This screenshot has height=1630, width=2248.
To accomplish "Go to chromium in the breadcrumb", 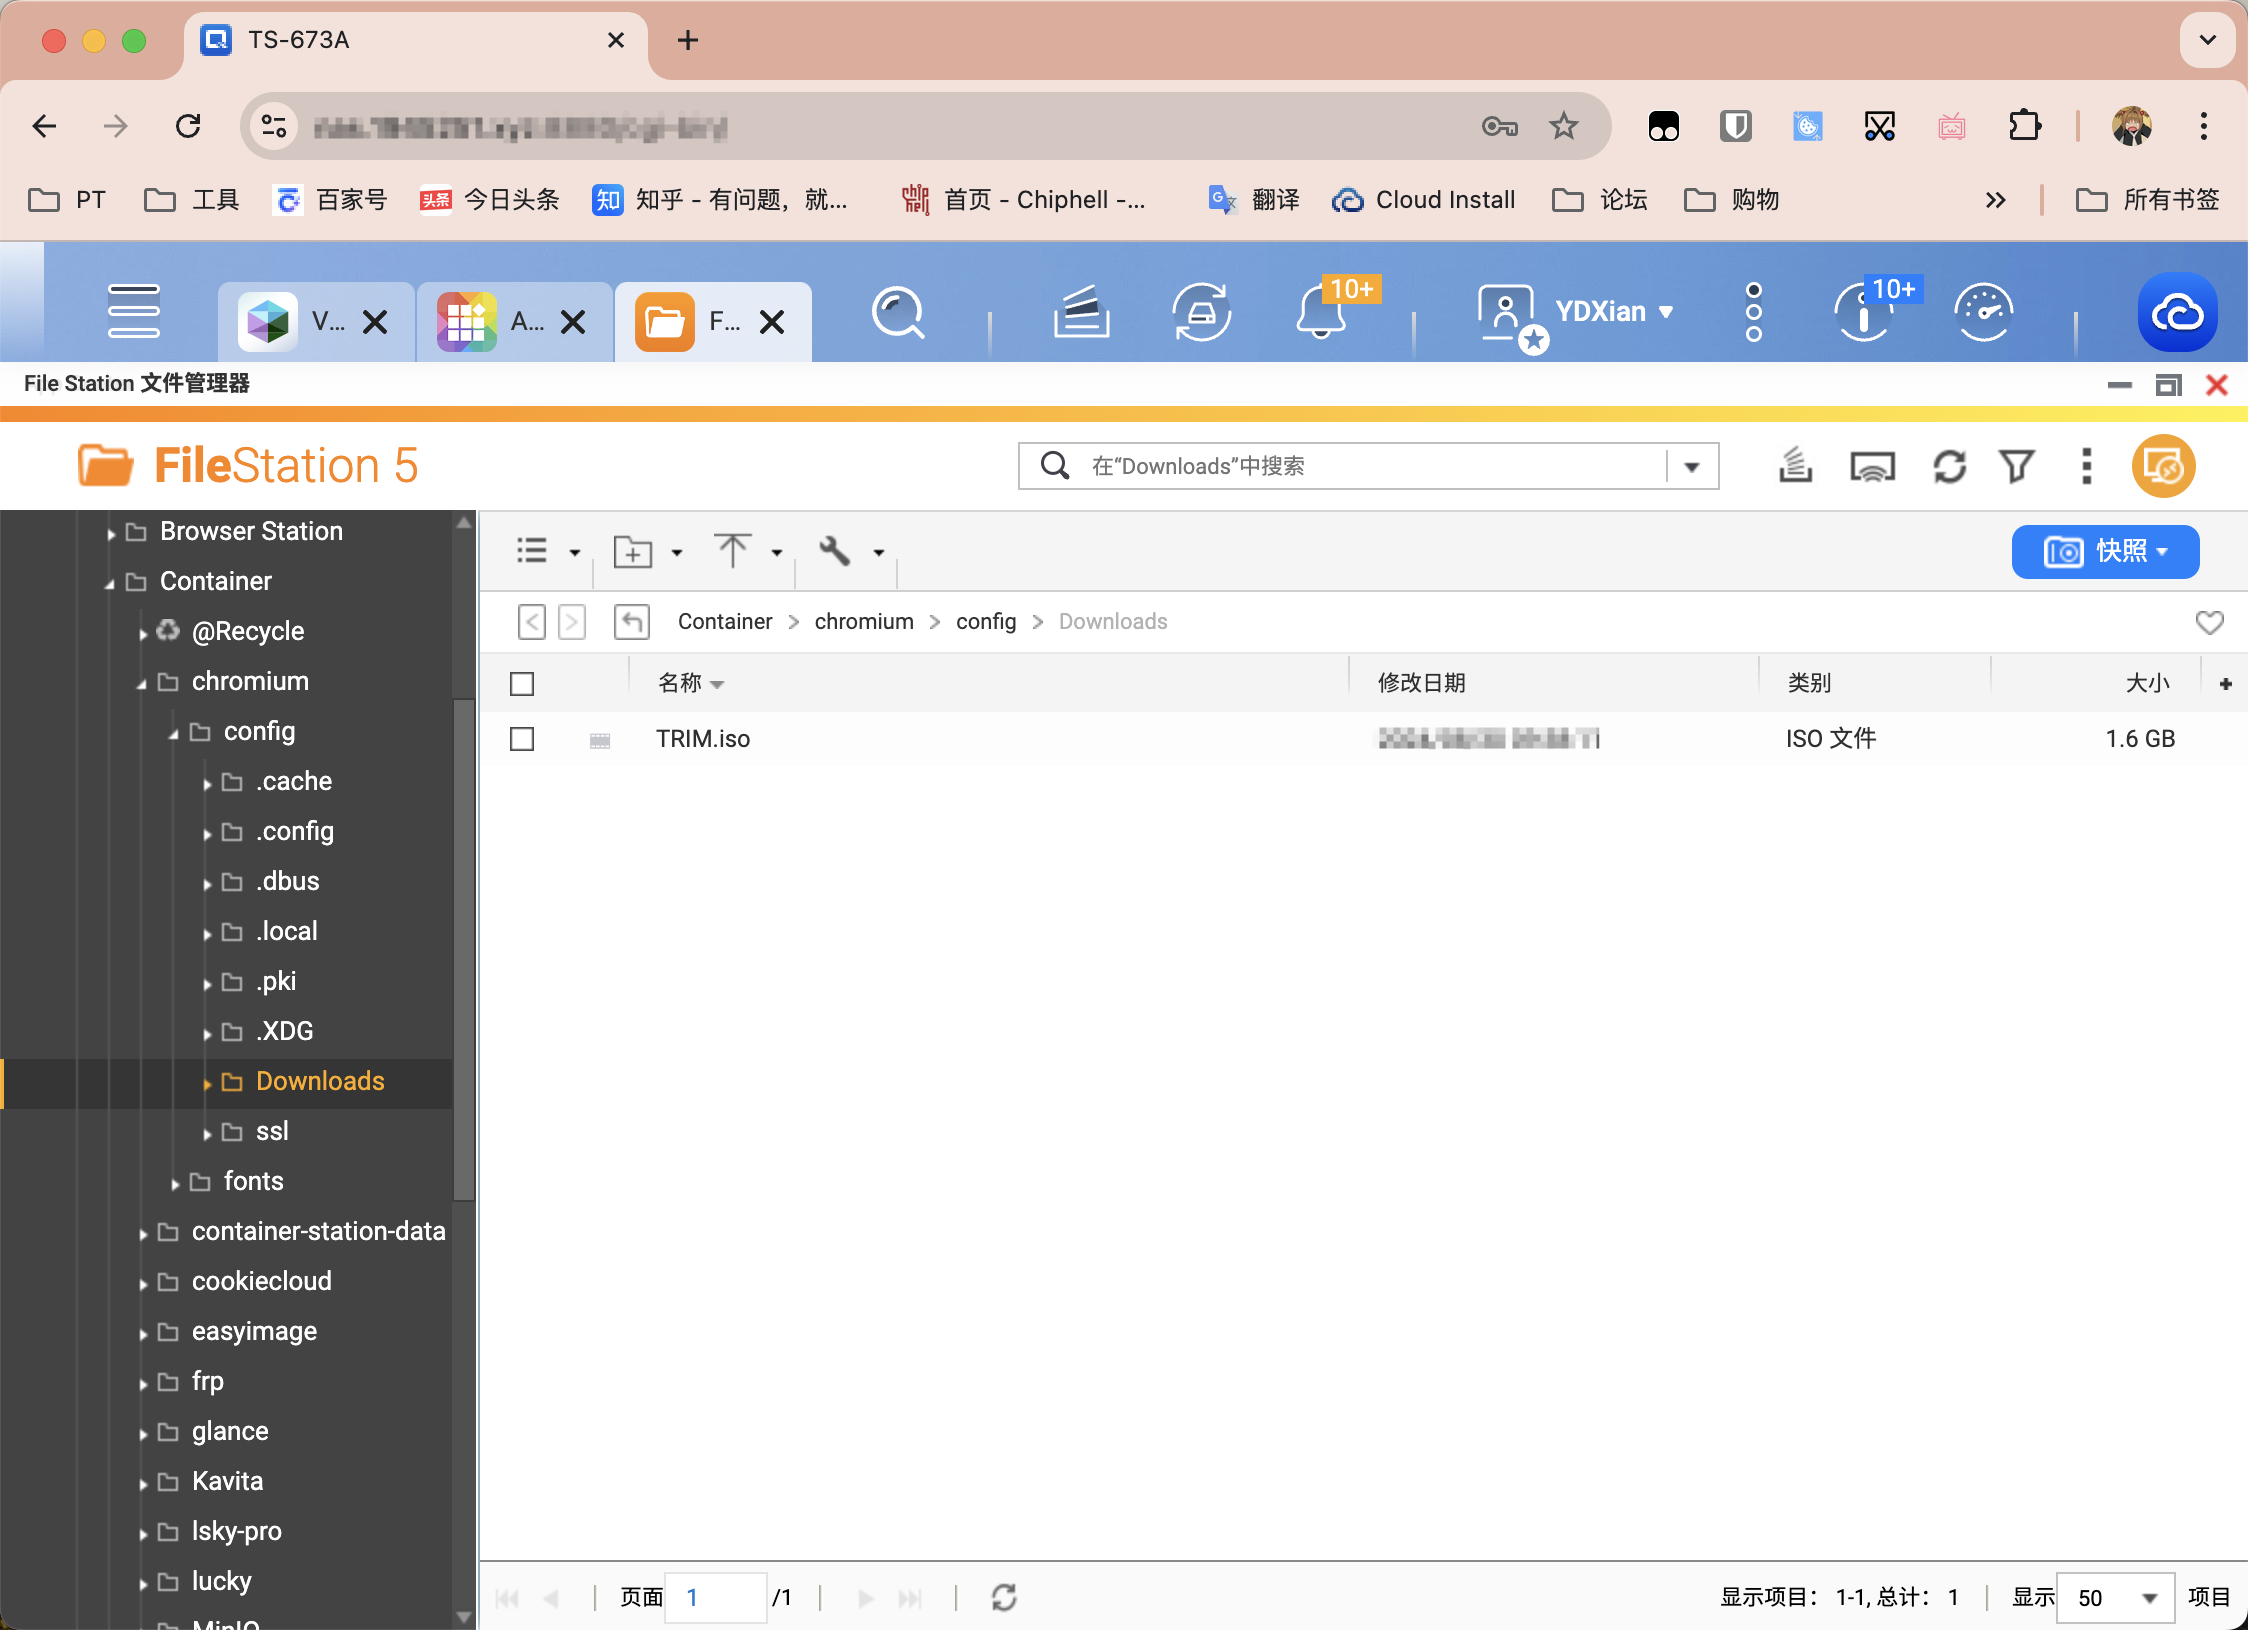I will [863, 621].
